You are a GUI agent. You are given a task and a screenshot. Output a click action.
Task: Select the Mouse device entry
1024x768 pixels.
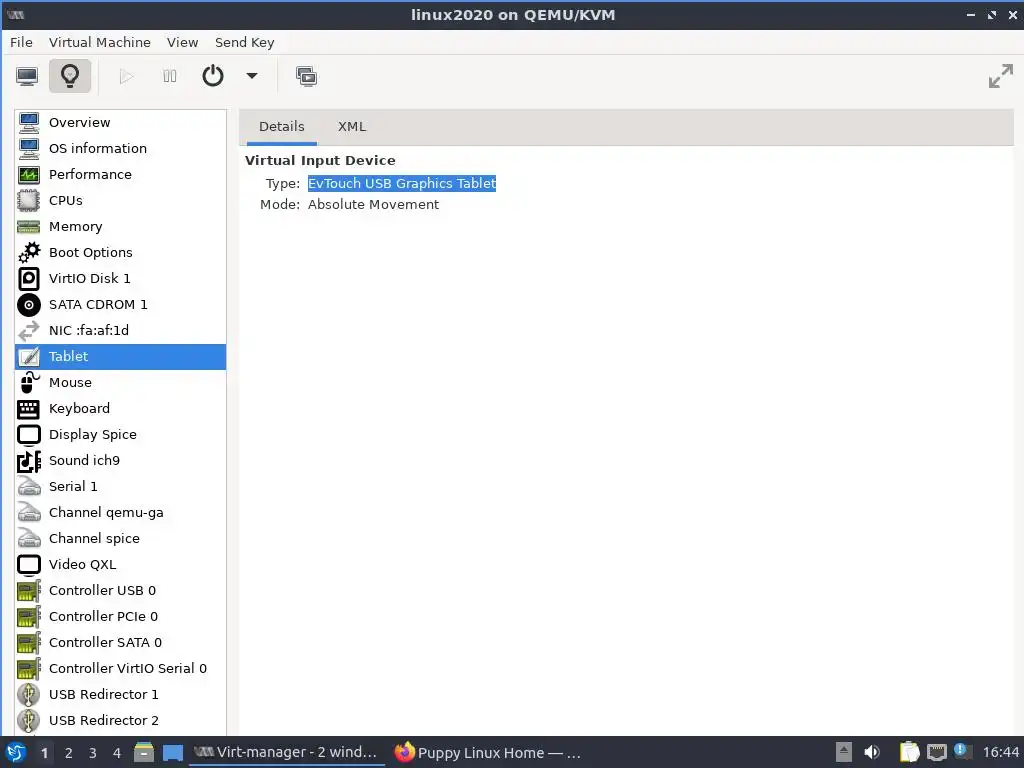pos(121,382)
